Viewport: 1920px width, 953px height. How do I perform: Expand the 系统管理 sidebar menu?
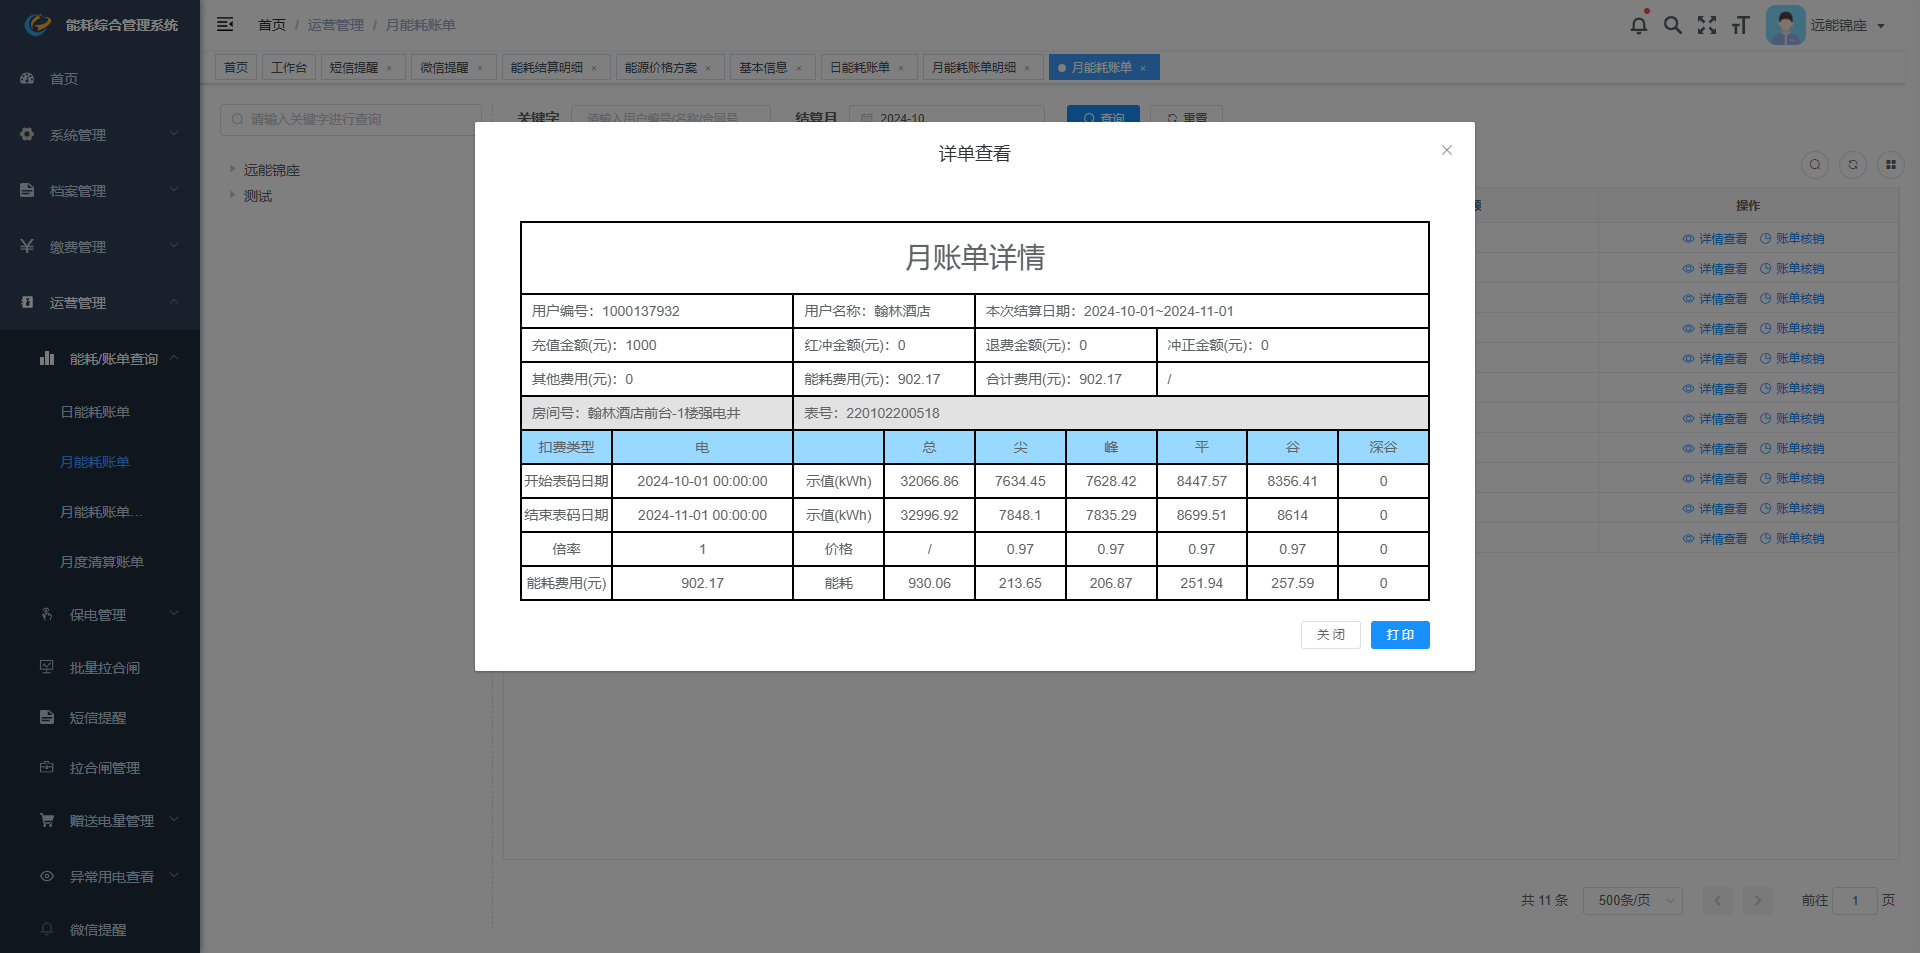(x=100, y=135)
